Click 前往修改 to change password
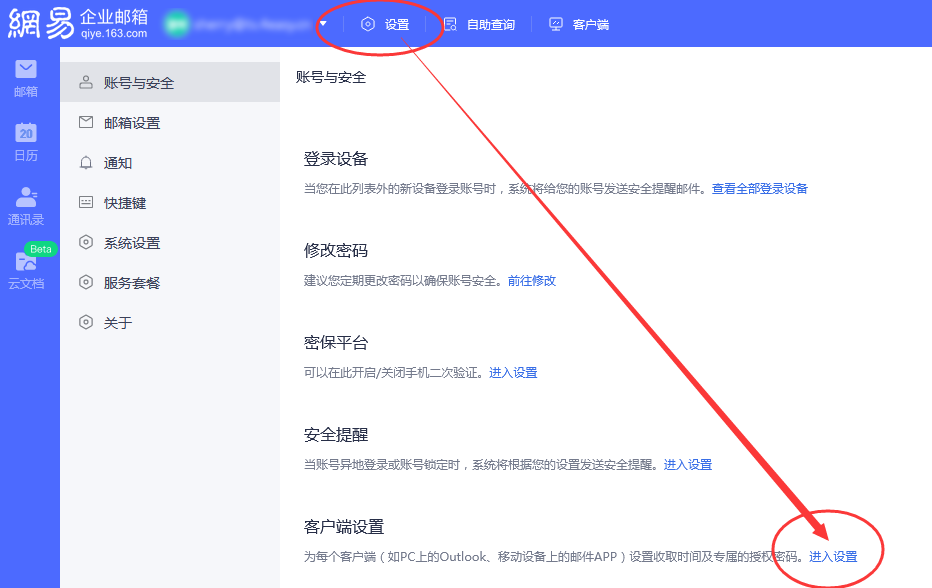 click(x=534, y=280)
